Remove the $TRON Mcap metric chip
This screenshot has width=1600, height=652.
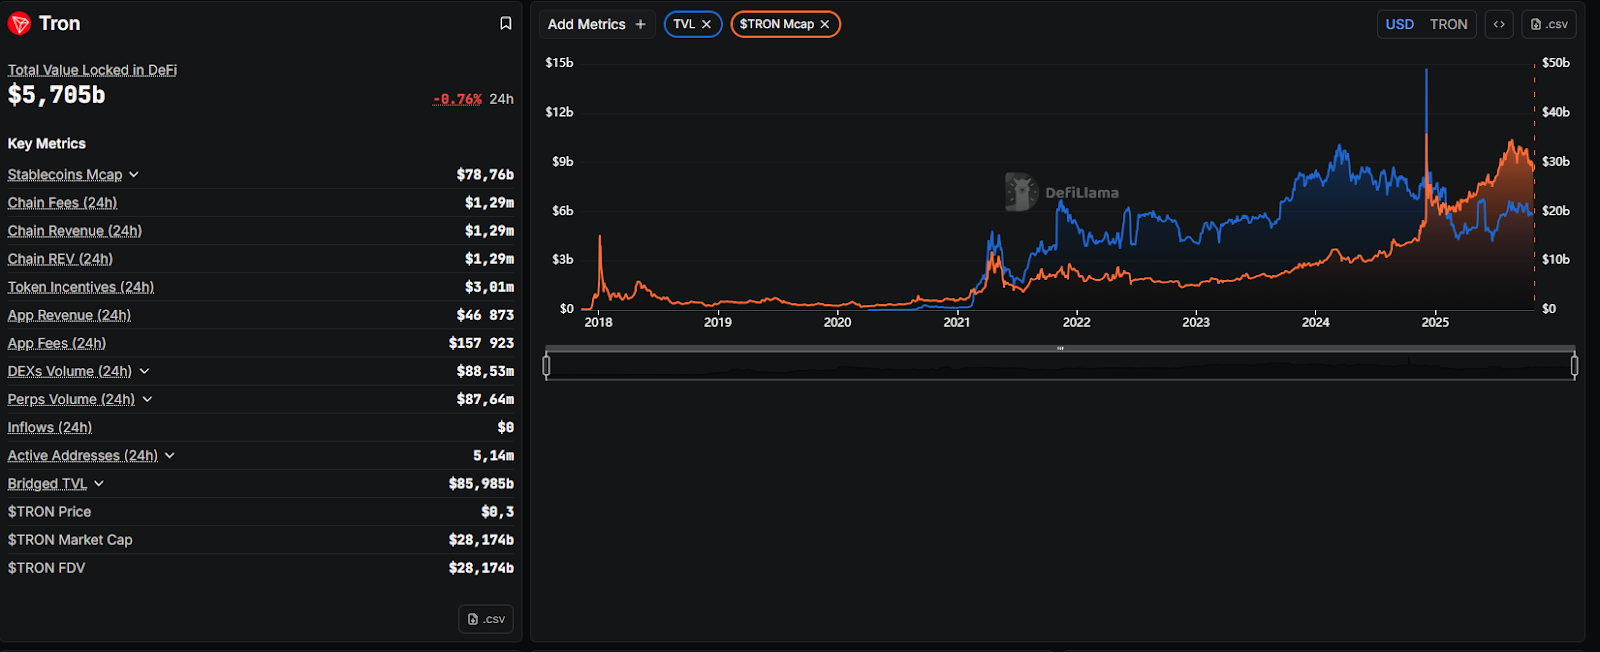pos(825,24)
